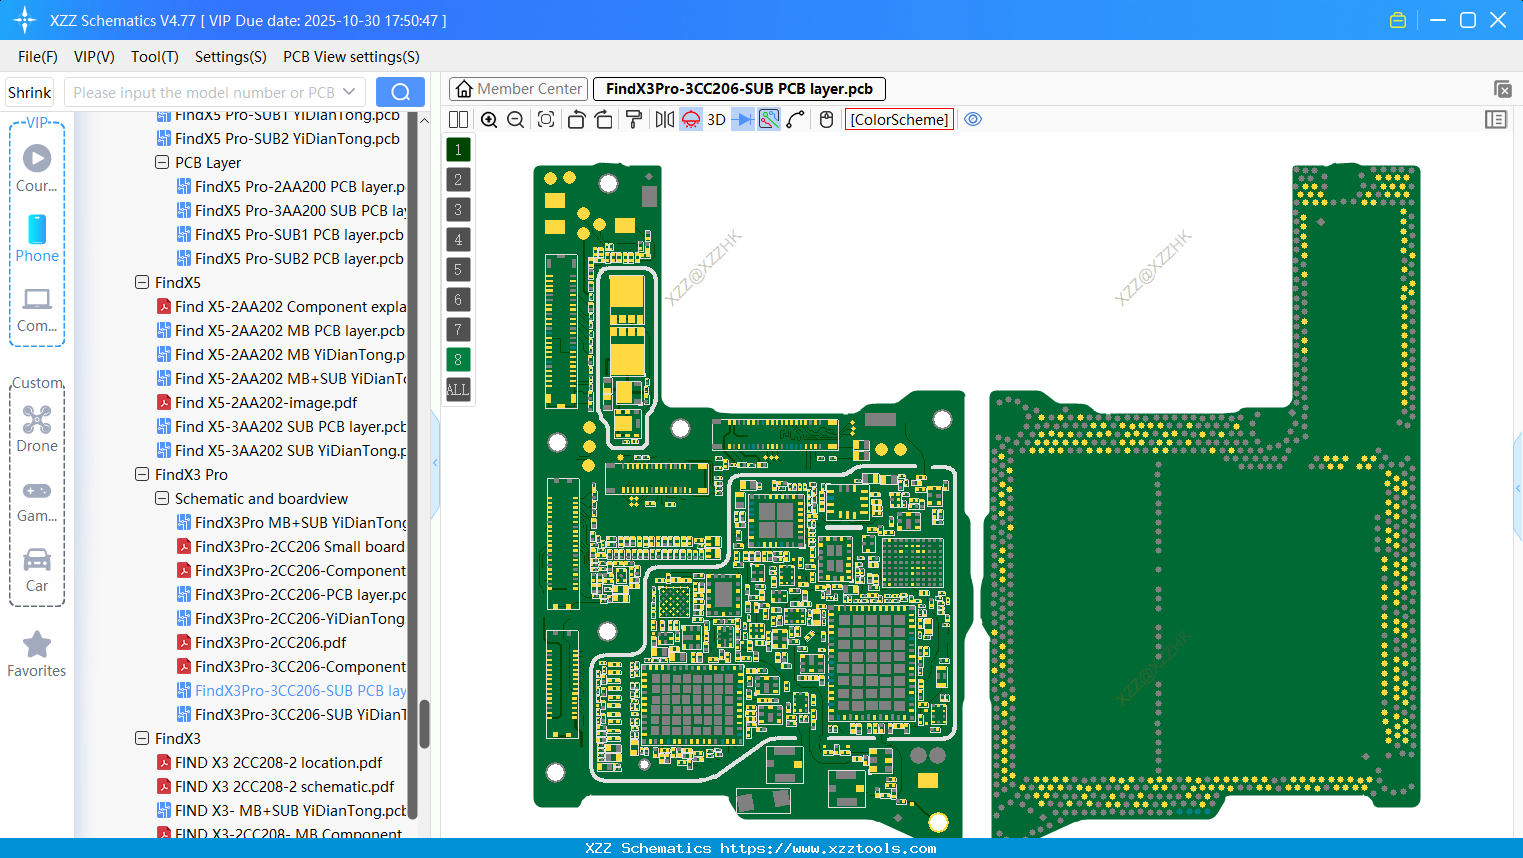
Task: Select the curve measurement tool
Action: (795, 119)
